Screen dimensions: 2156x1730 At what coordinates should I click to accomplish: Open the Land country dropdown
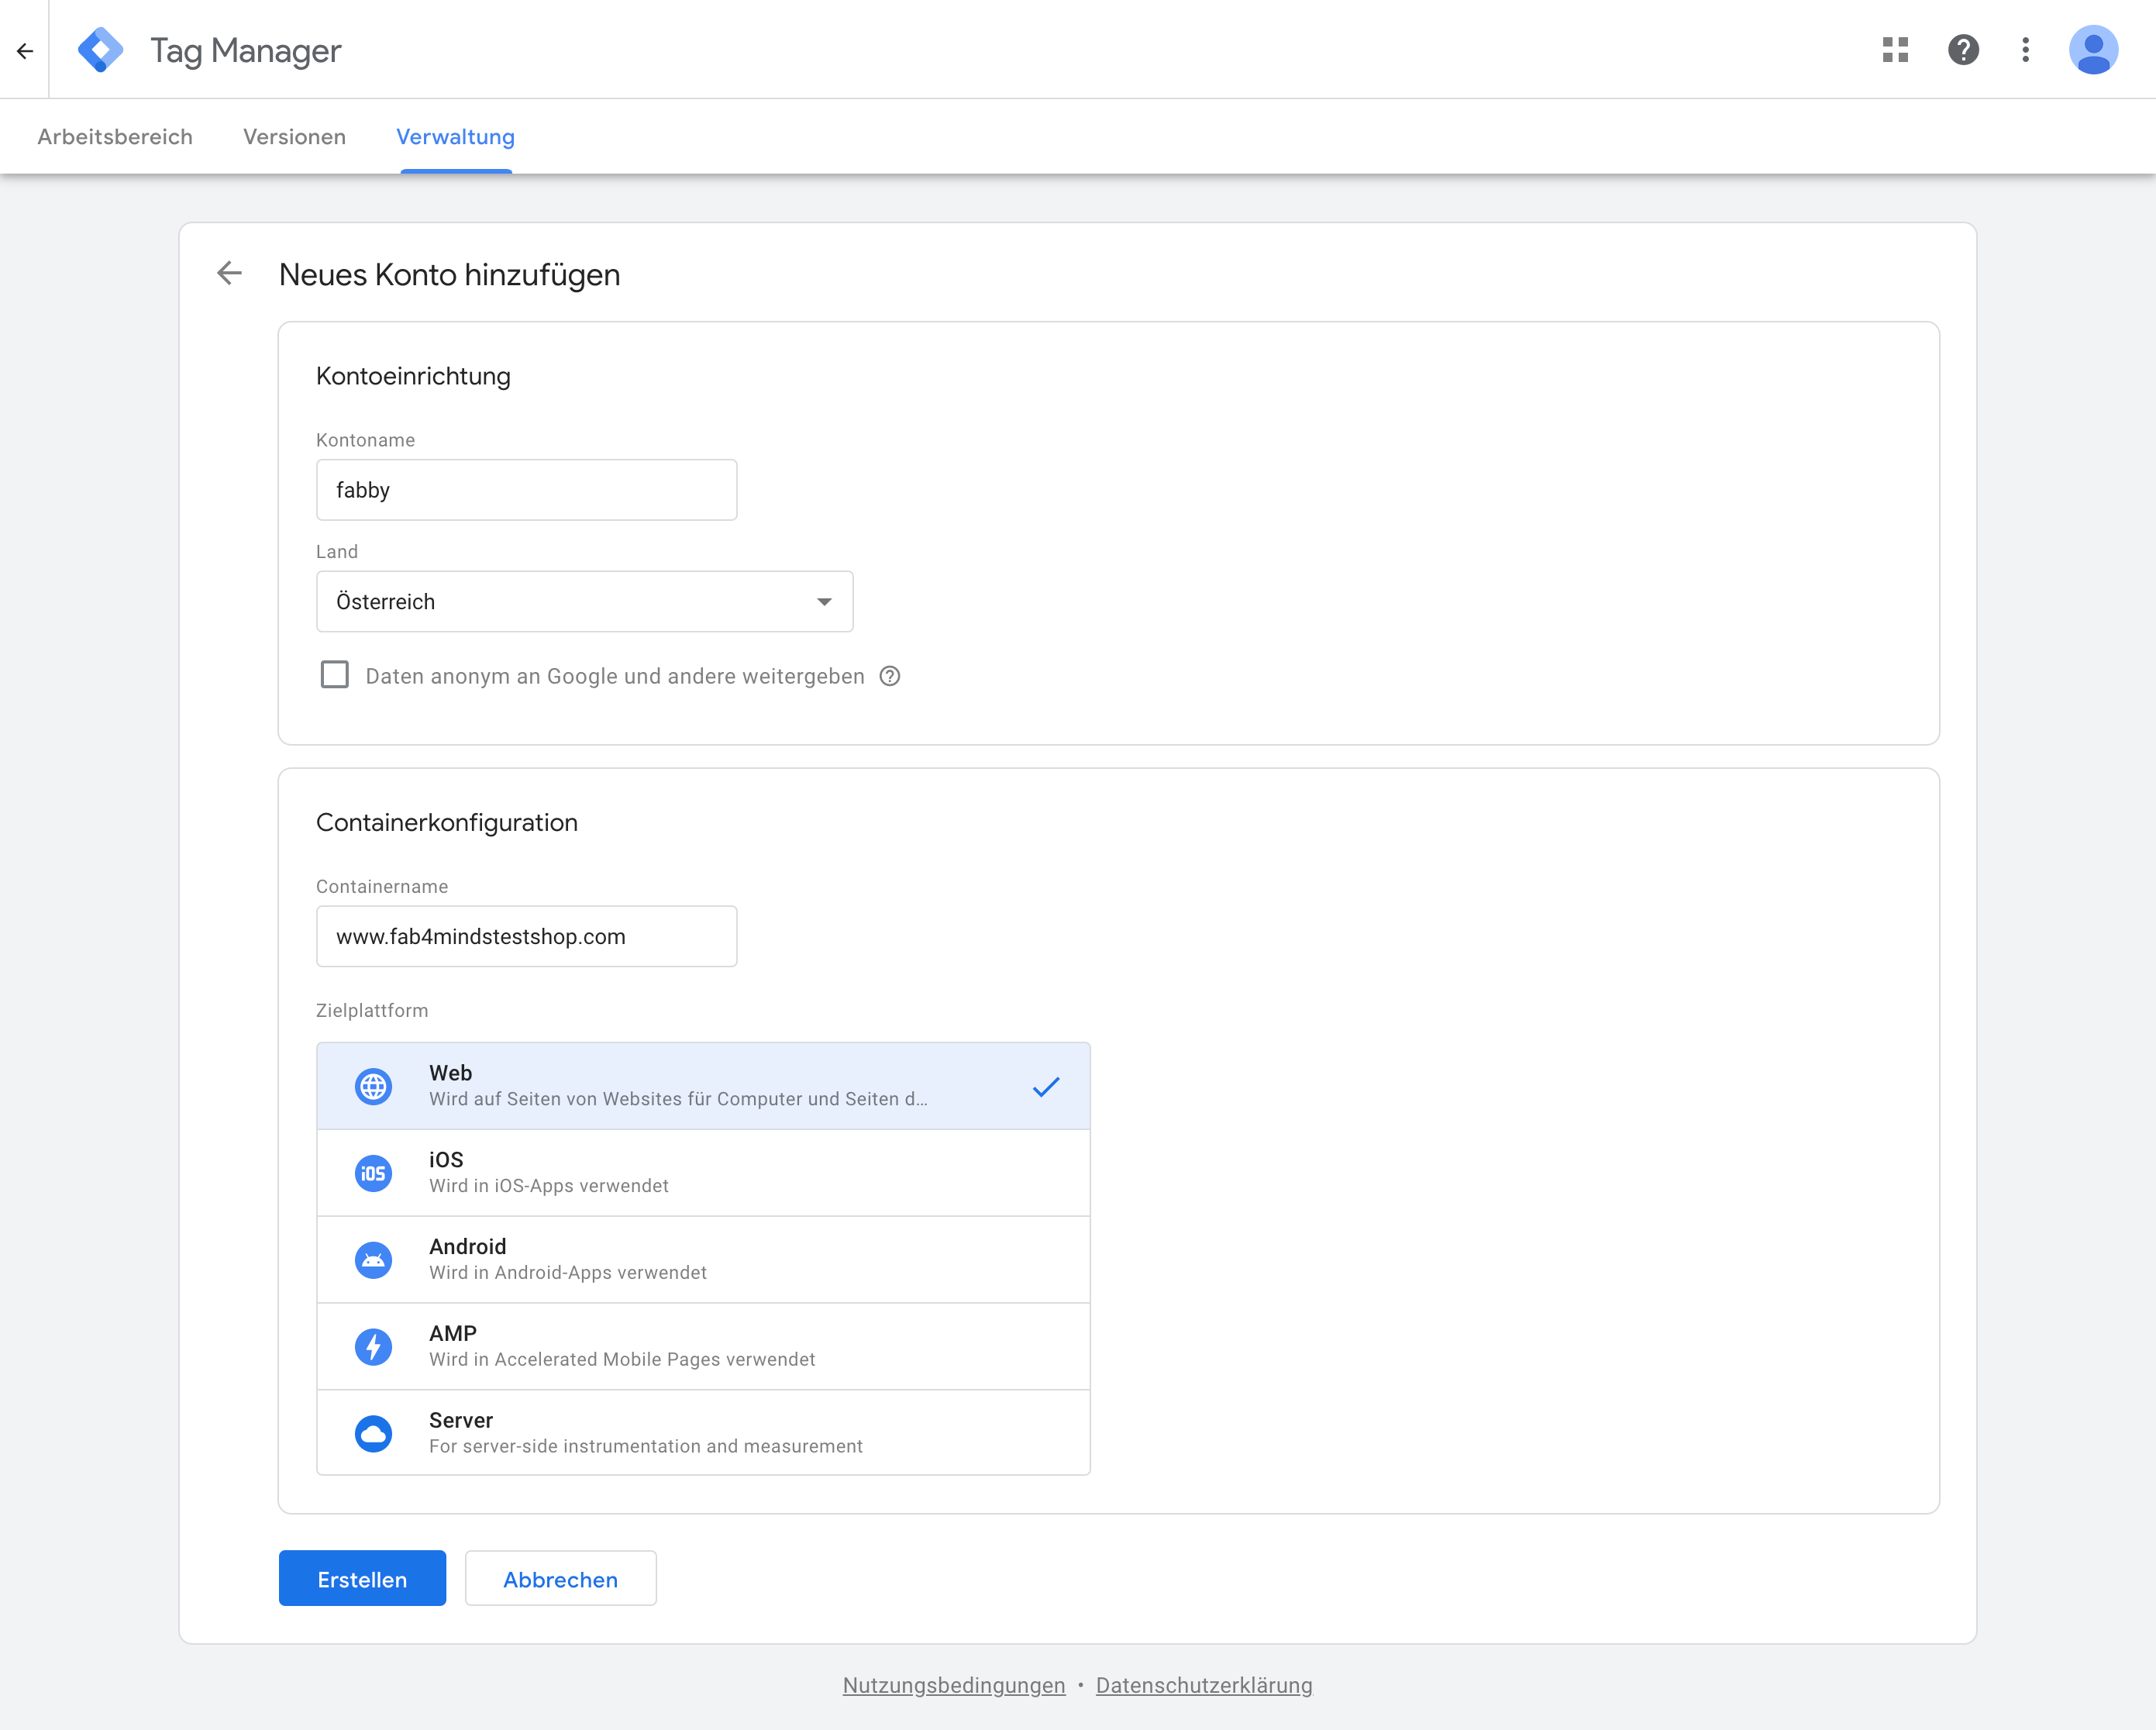584,601
